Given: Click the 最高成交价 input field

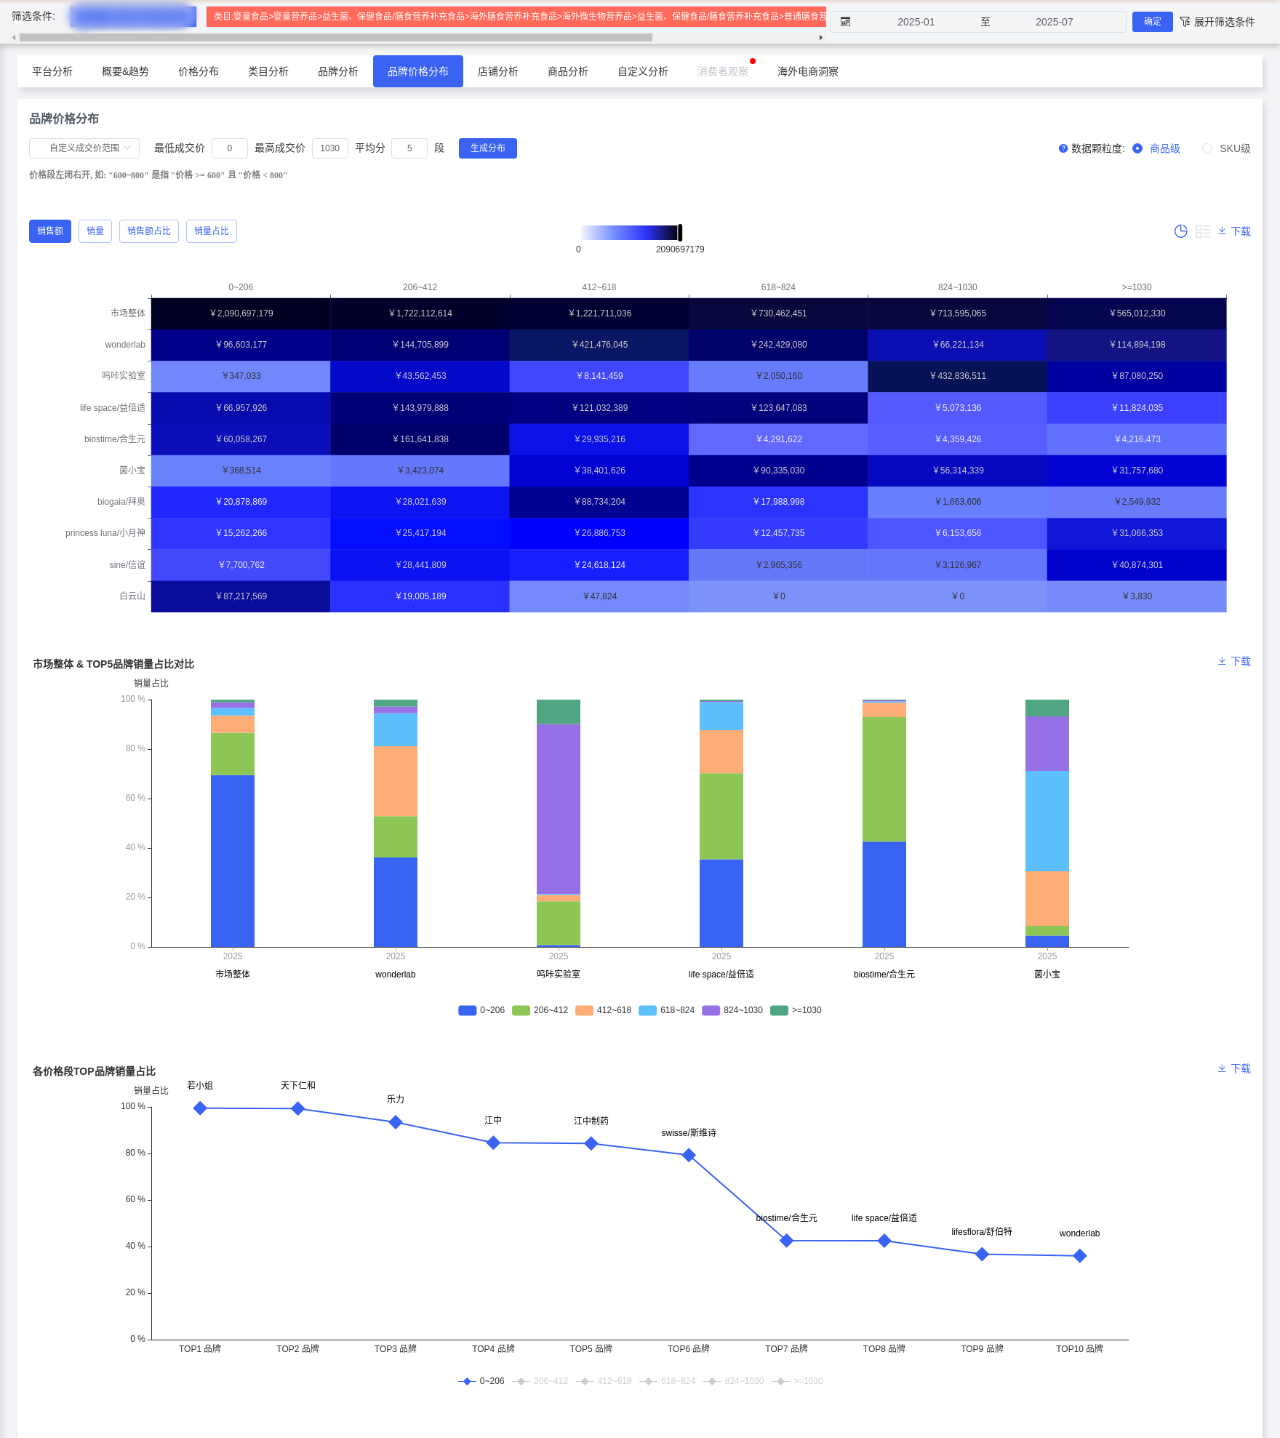Looking at the screenshot, I should coord(330,148).
